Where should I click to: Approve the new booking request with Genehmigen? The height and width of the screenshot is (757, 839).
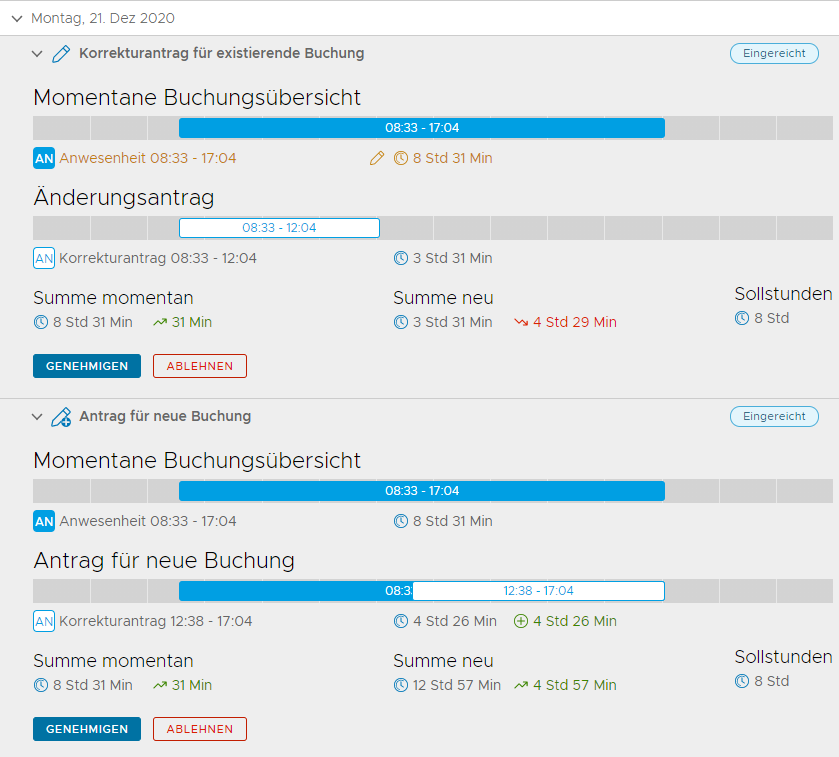[x=87, y=729]
